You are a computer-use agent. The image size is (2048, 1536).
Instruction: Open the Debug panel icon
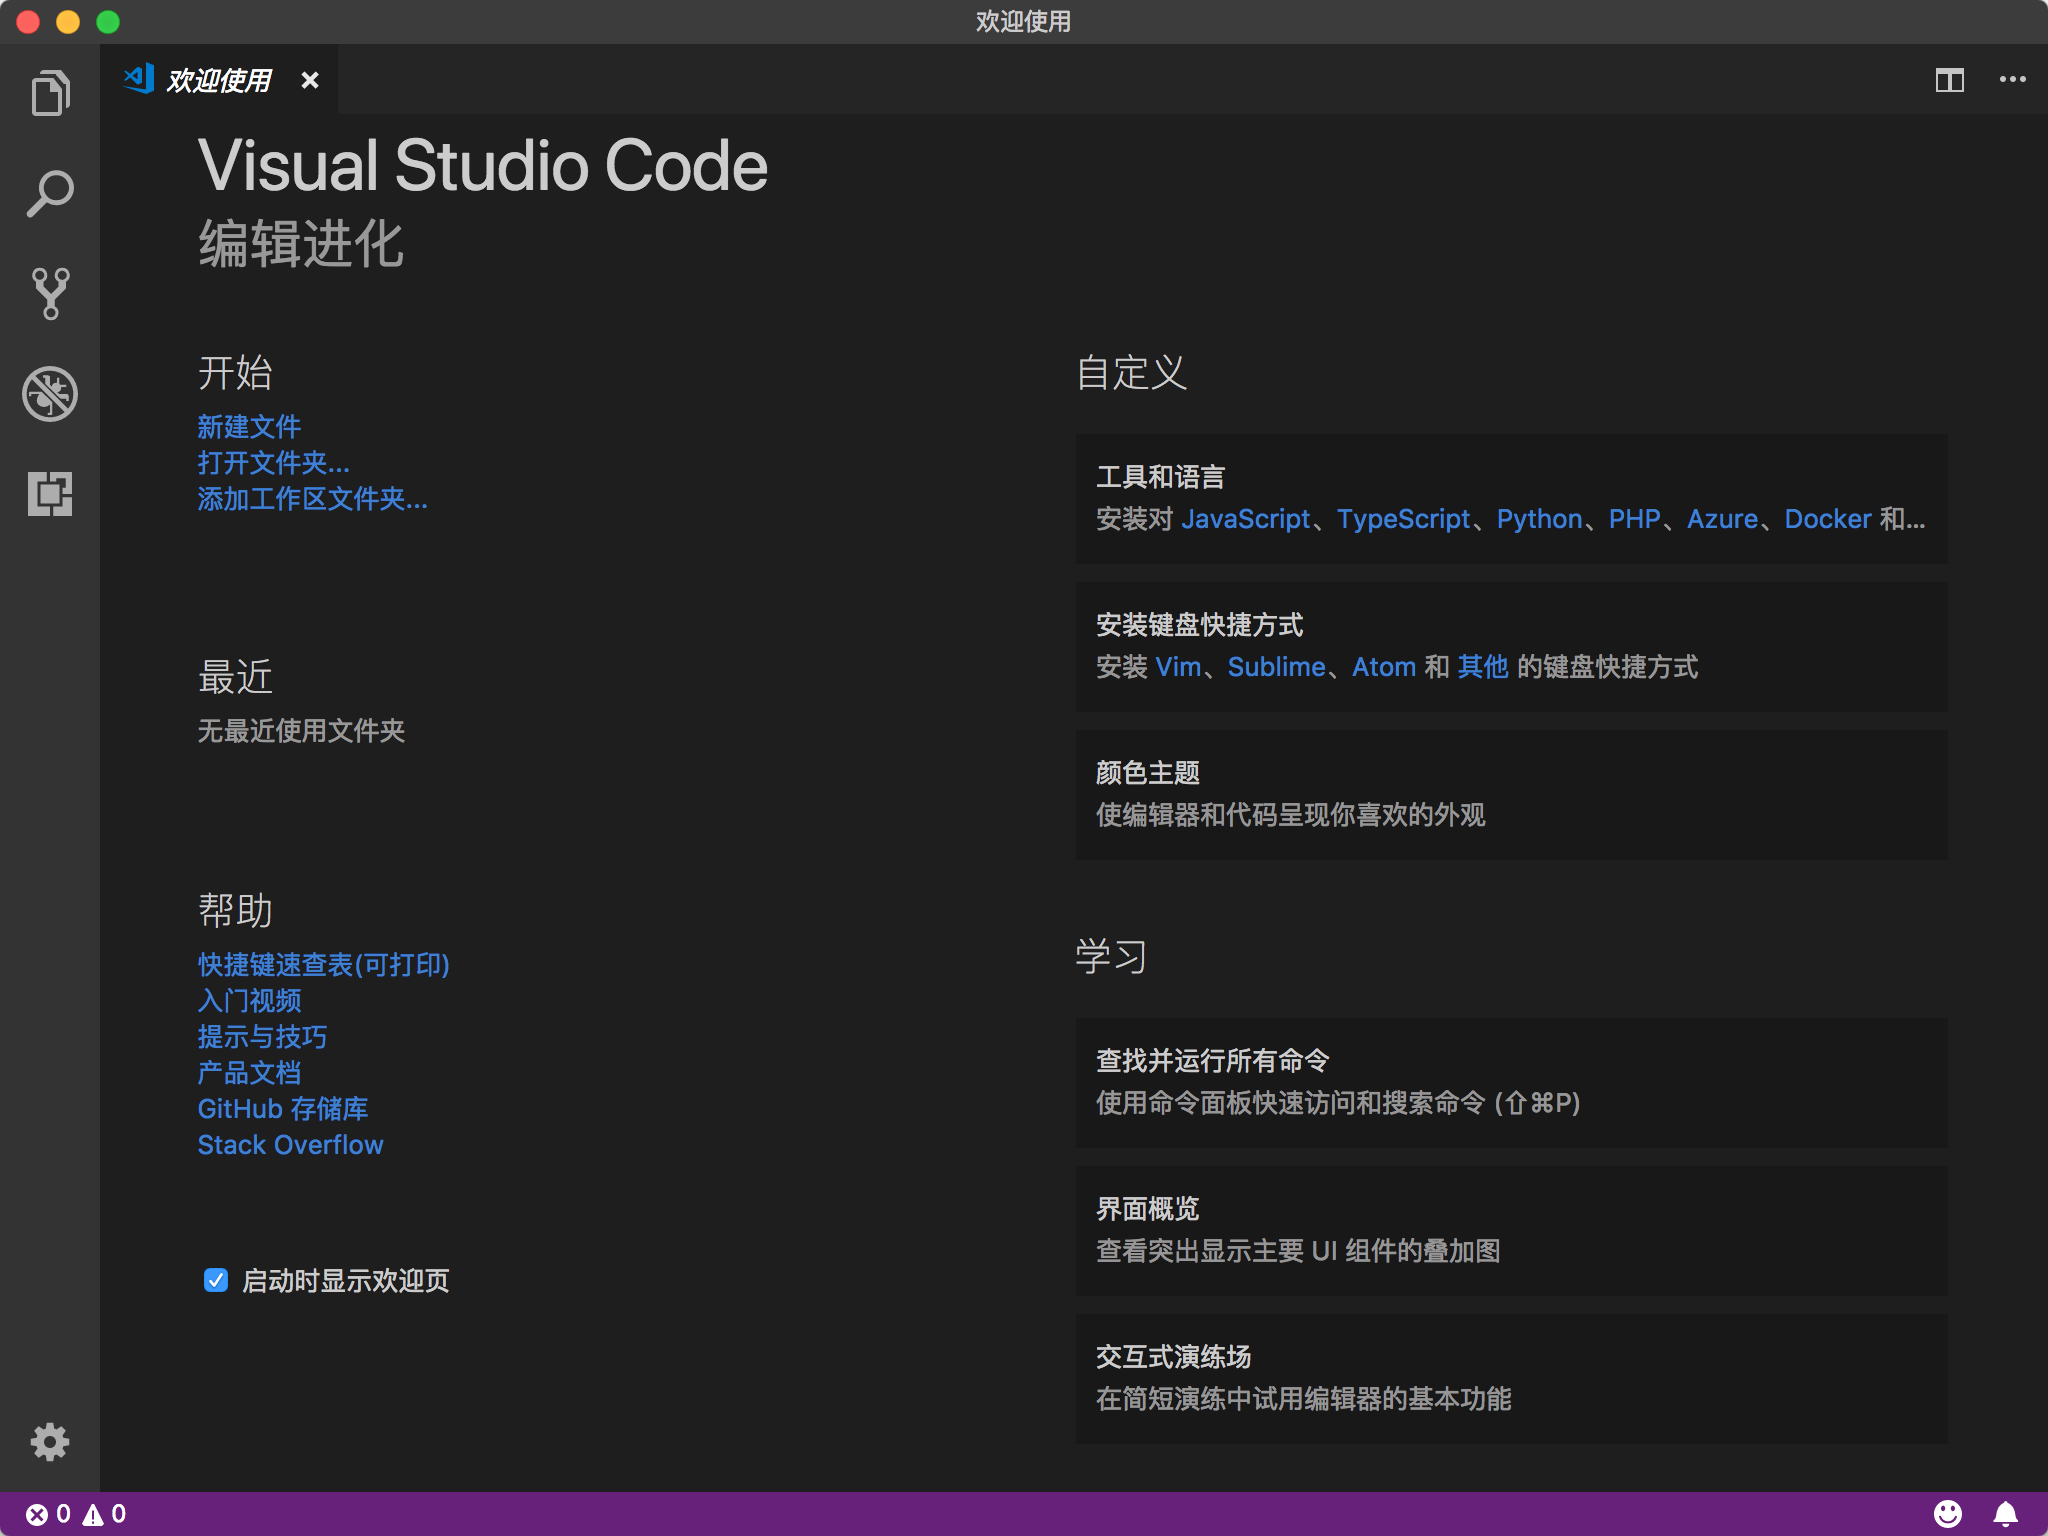tap(50, 392)
